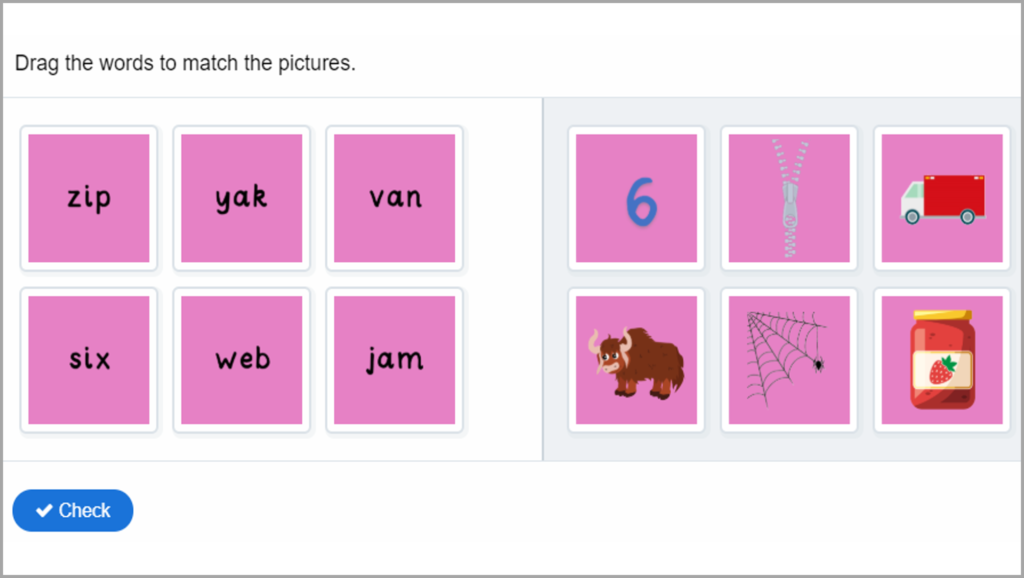This screenshot has width=1024, height=578.
Task: Select the word card 'jam'
Action: (393, 360)
